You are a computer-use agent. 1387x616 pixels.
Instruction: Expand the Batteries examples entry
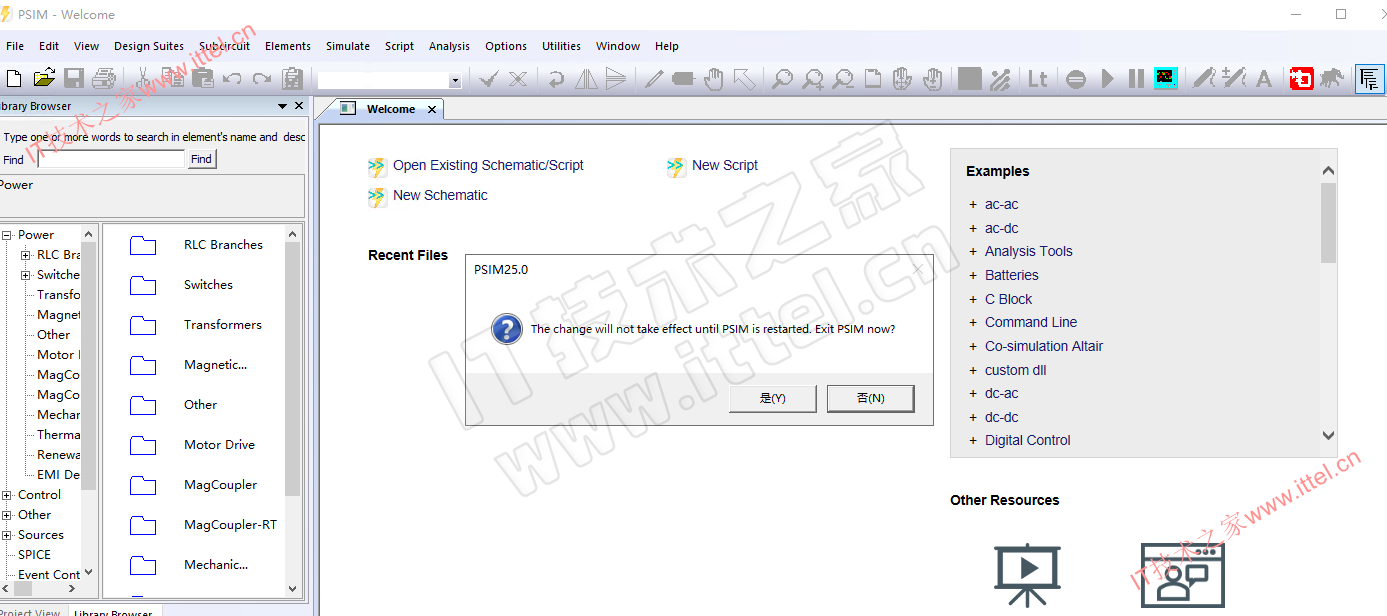tap(973, 275)
